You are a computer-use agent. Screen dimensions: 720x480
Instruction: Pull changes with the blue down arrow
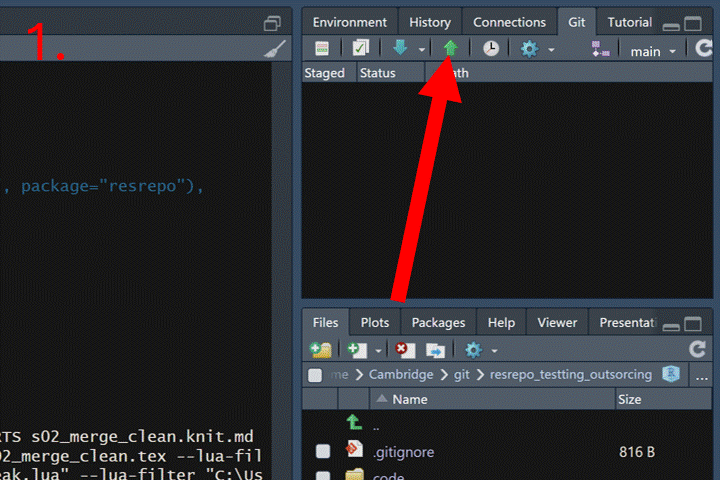400,48
